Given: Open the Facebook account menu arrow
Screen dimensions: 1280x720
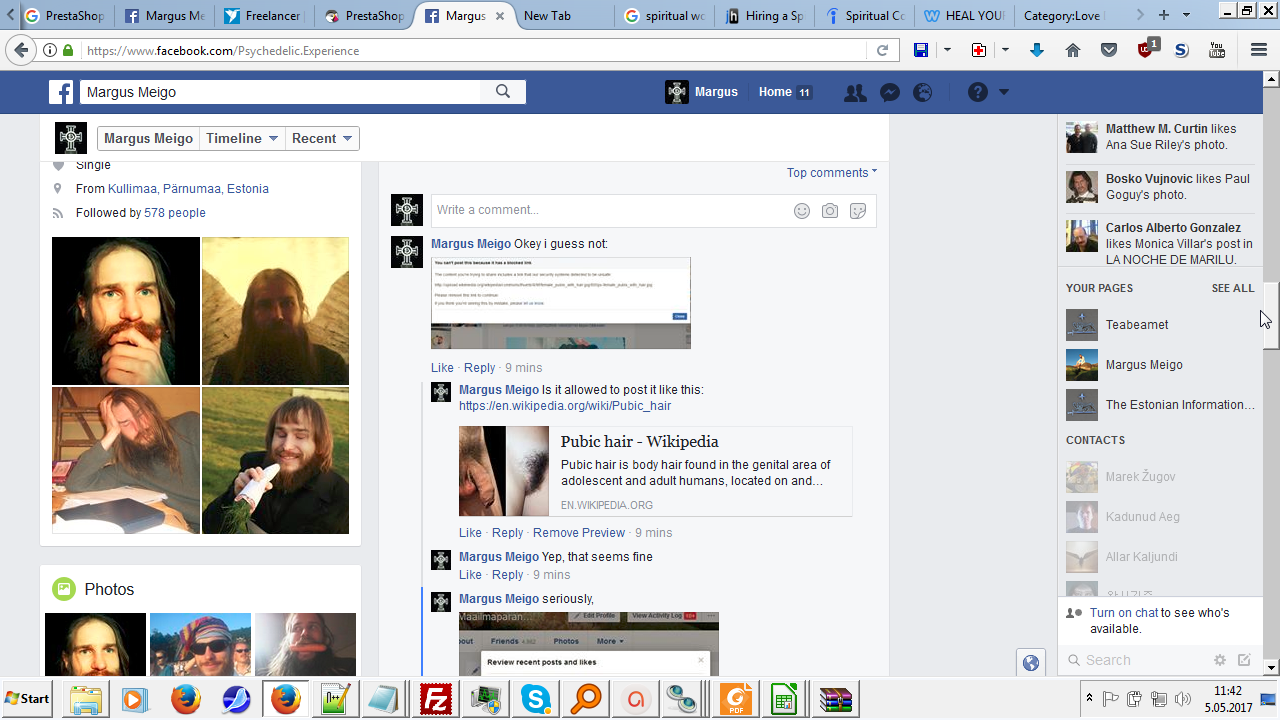Looking at the screenshot, I should click(1004, 92).
